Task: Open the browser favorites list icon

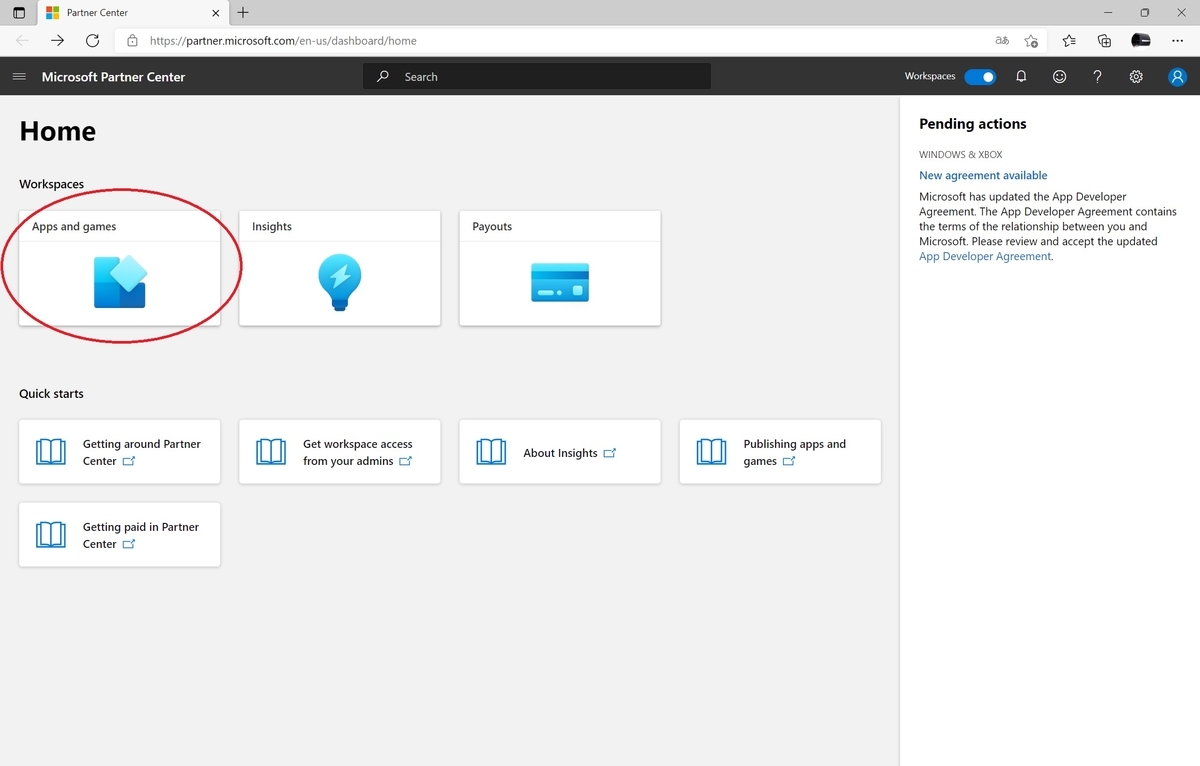Action: click(x=1069, y=41)
